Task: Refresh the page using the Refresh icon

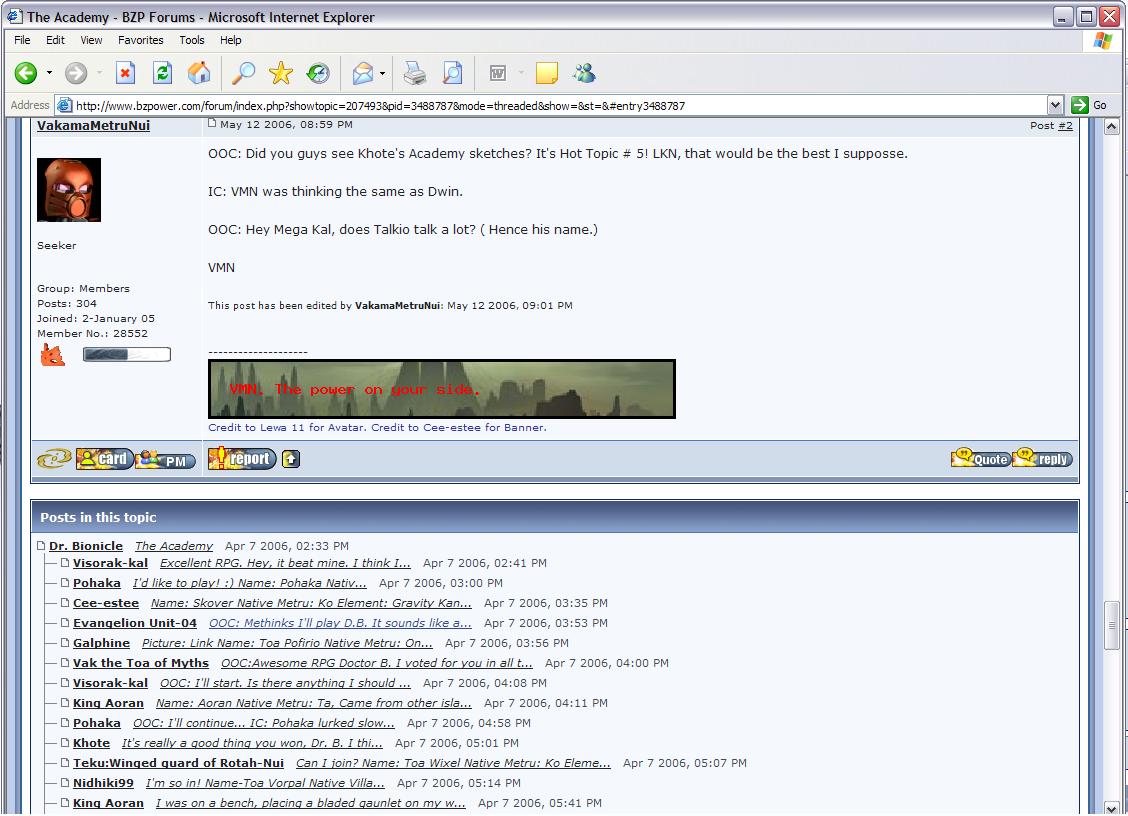Action: tap(163, 73)
